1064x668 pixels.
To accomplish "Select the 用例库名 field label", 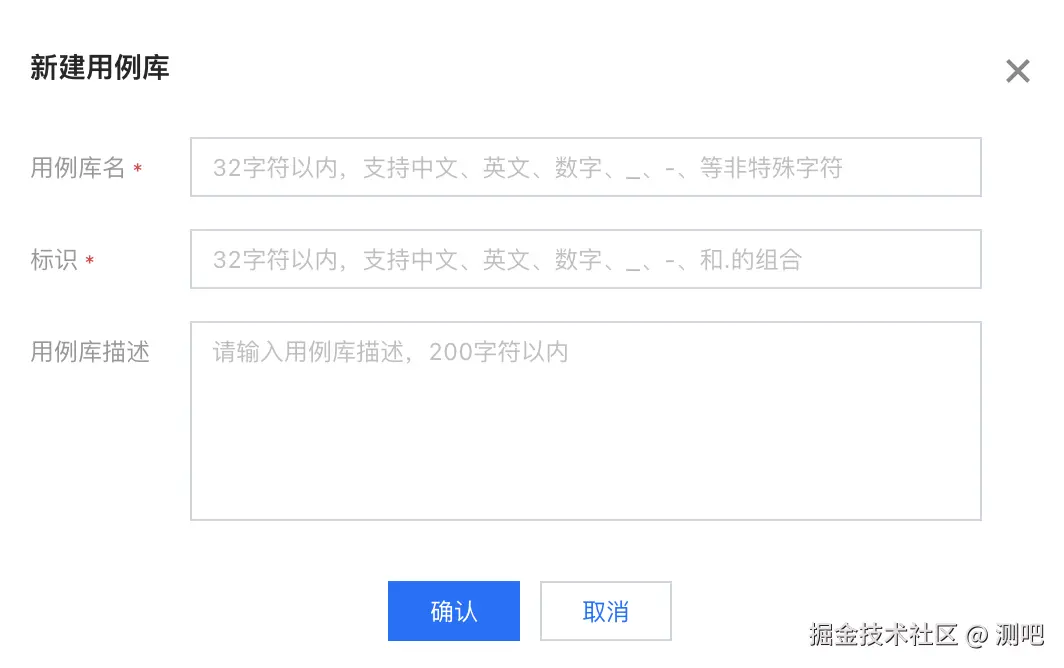I will tap(77, 168).
